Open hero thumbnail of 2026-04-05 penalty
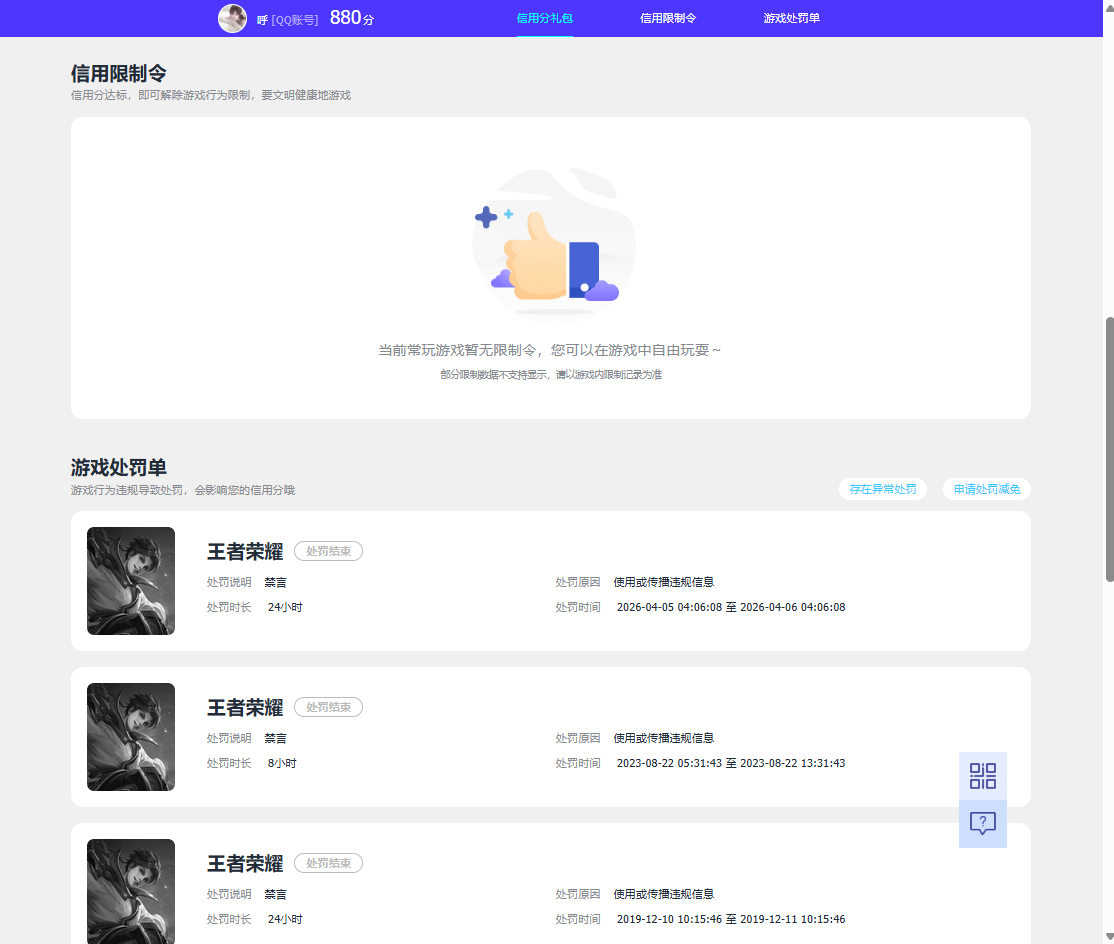Image resolution: width=1114 pixels, height=944 pixels. click(131, 581)
